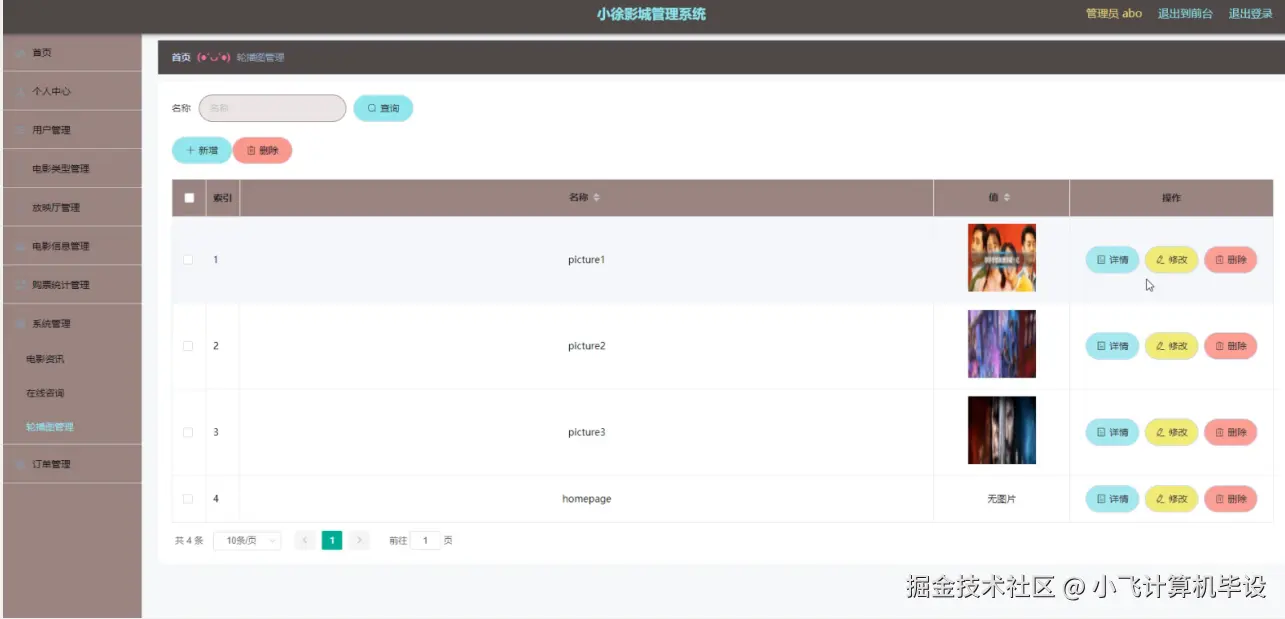Click the 详情 icon for picture3 row
1285x619 pixels.
pyautogui.click(x=1102, y=432)
